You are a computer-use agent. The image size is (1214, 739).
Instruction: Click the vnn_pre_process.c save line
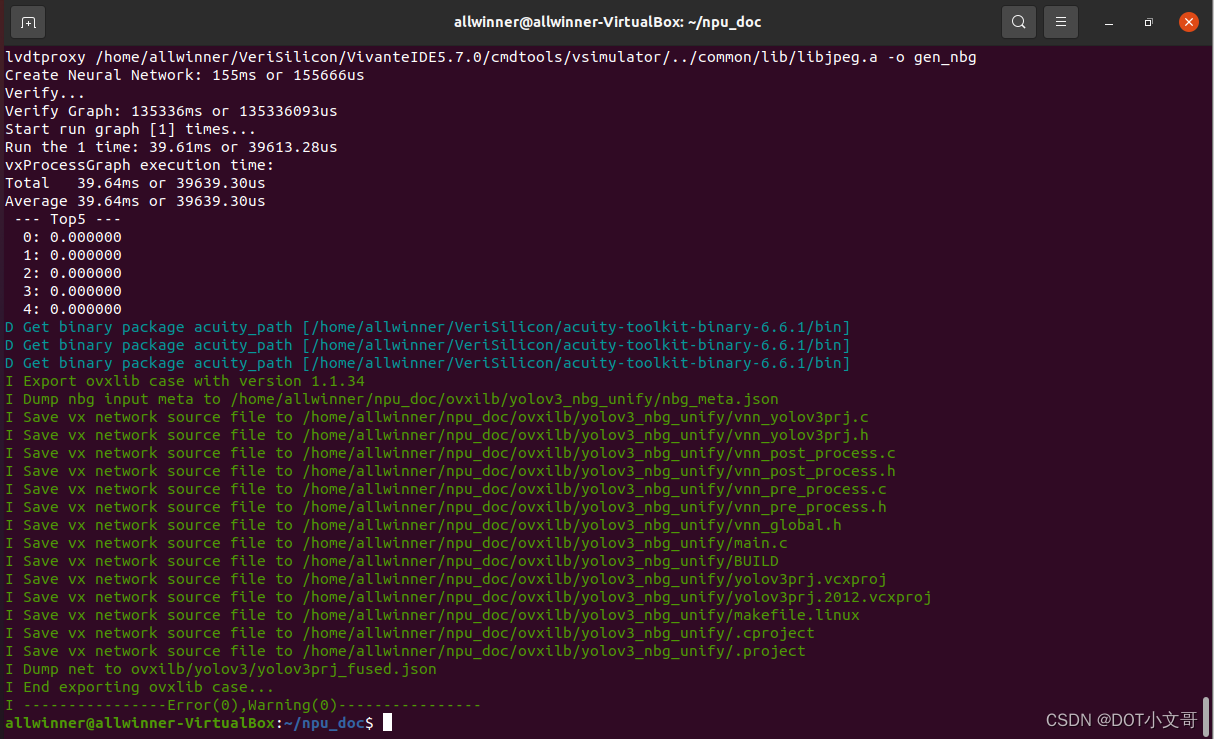point(446,489)
